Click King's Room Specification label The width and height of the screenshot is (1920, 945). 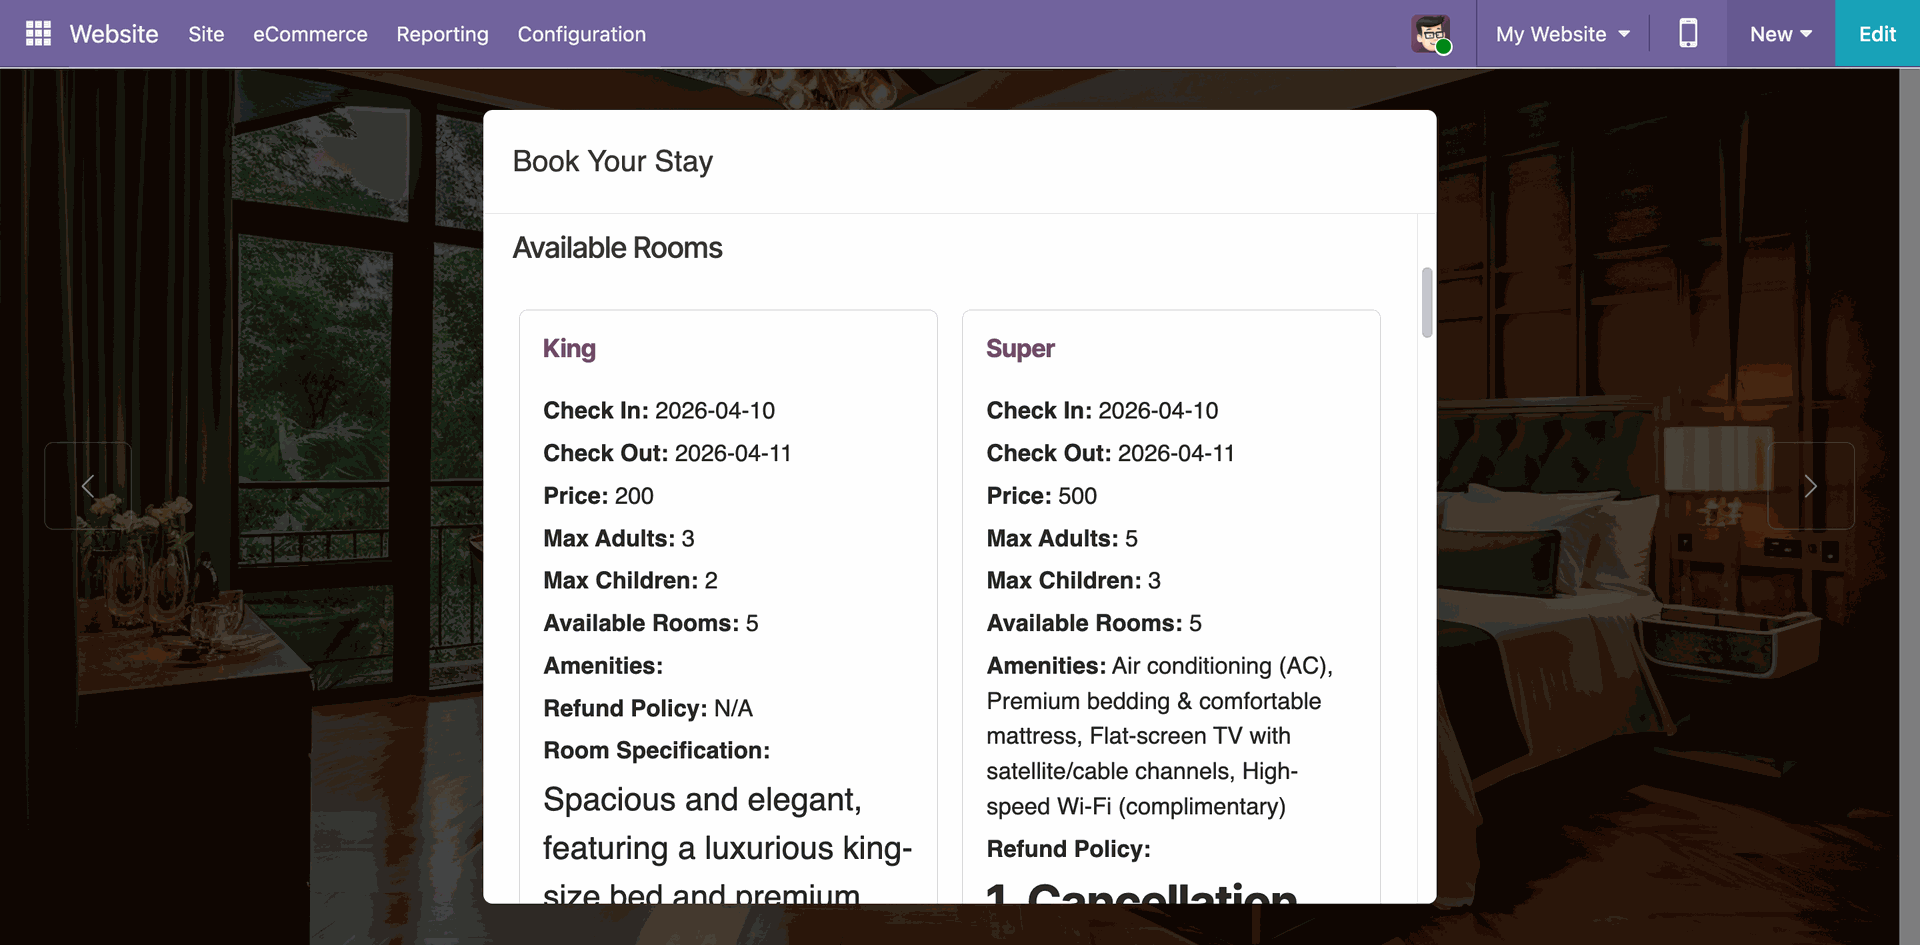click(x=657, y=751)
